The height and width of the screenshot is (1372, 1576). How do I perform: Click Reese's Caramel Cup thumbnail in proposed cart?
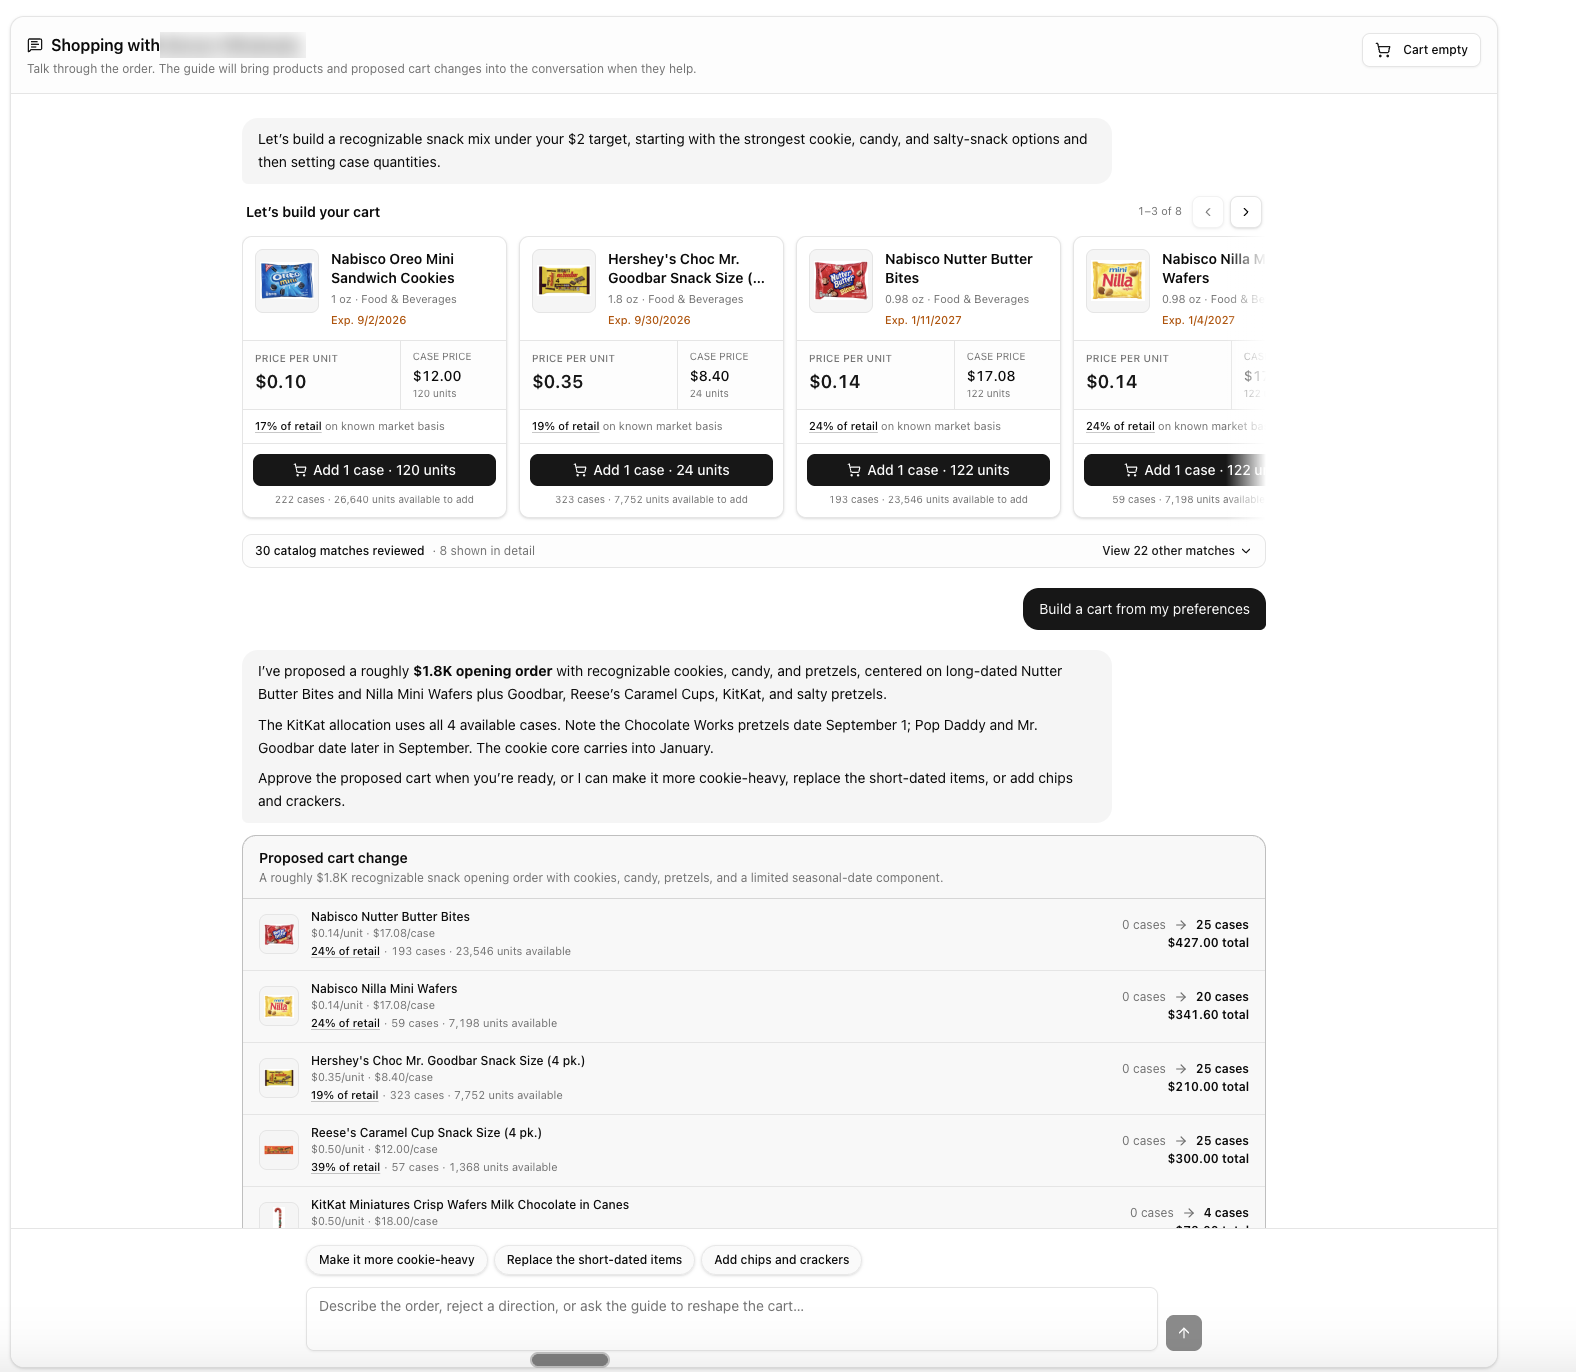pyautogui.click(x=279, y=1150)
